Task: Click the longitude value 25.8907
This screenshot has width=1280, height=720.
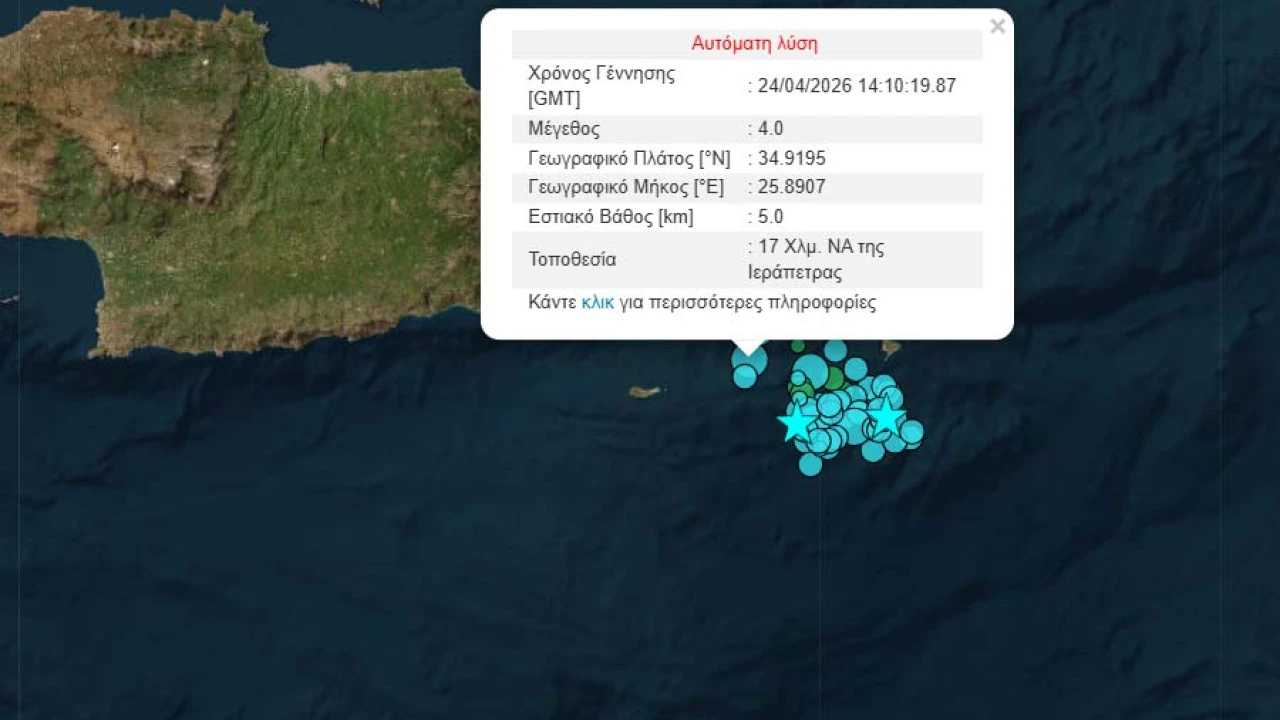Action: pyautogui.click(x=792, y=187)
